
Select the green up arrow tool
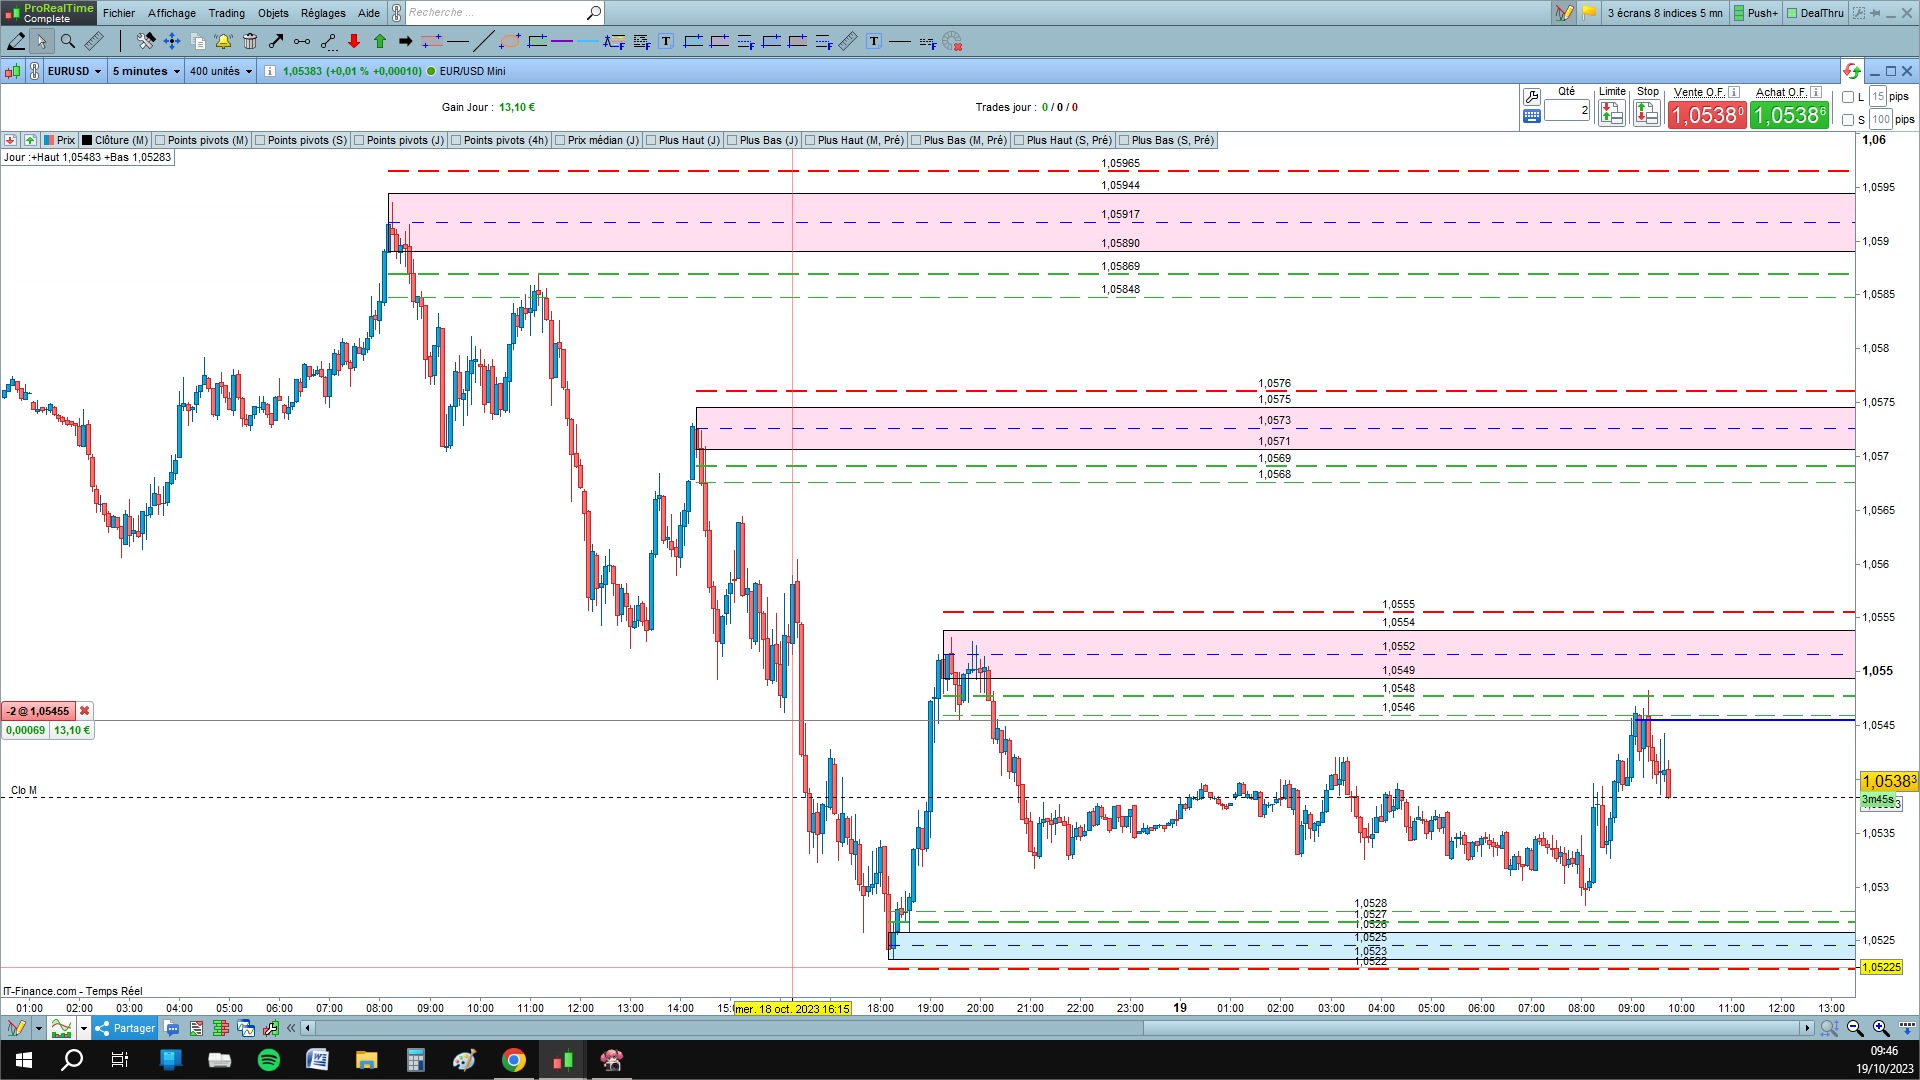[x=380, y=41]
